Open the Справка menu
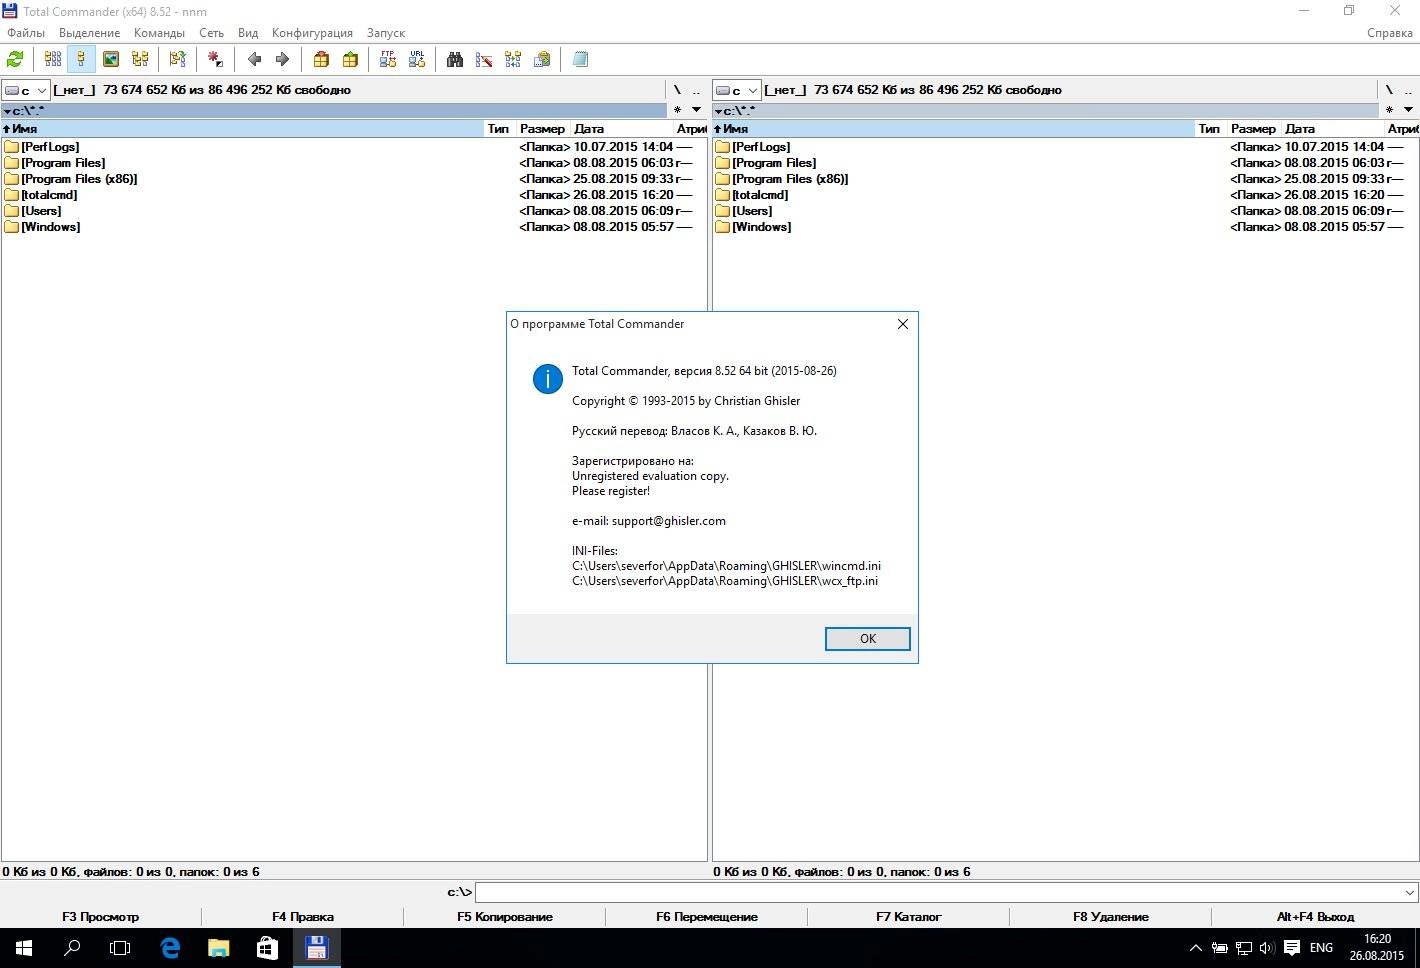 pos(1390,33)
